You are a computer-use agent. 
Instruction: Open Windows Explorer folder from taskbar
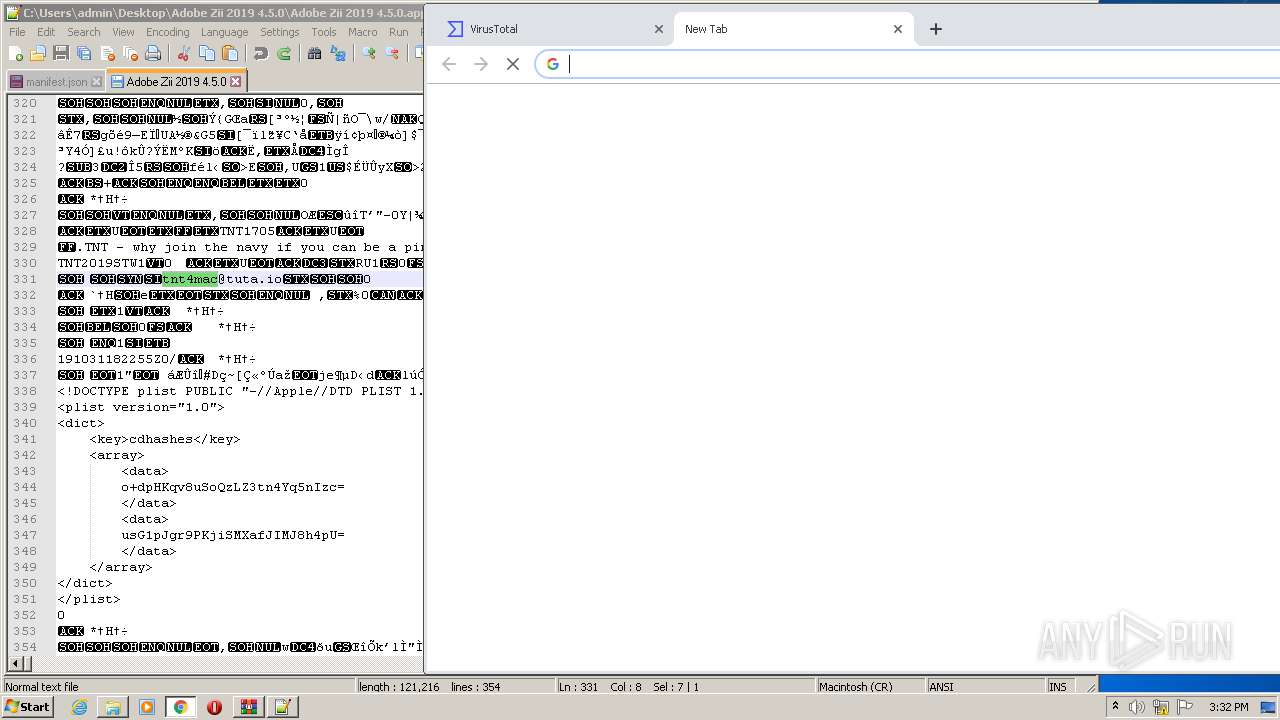click(x=113, y=707)
